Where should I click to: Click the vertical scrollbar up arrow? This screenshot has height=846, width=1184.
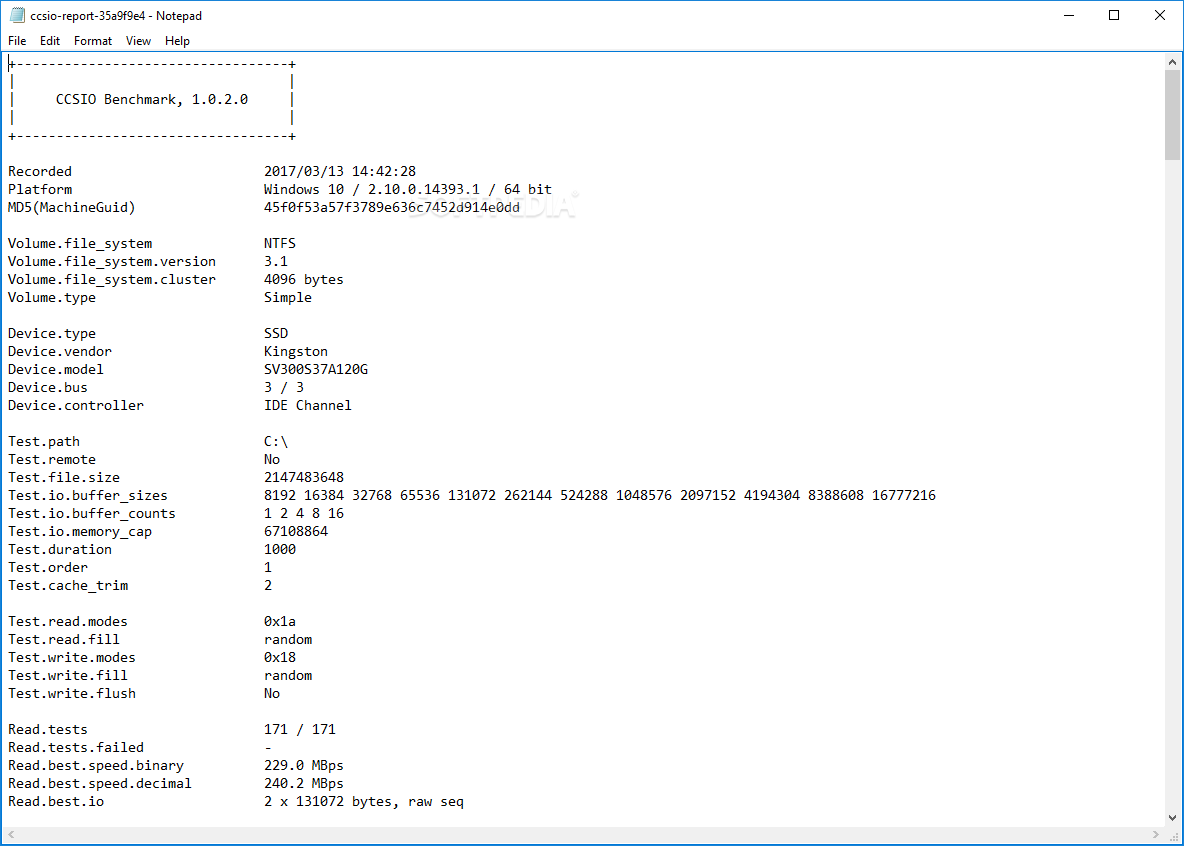[1172, 62]
